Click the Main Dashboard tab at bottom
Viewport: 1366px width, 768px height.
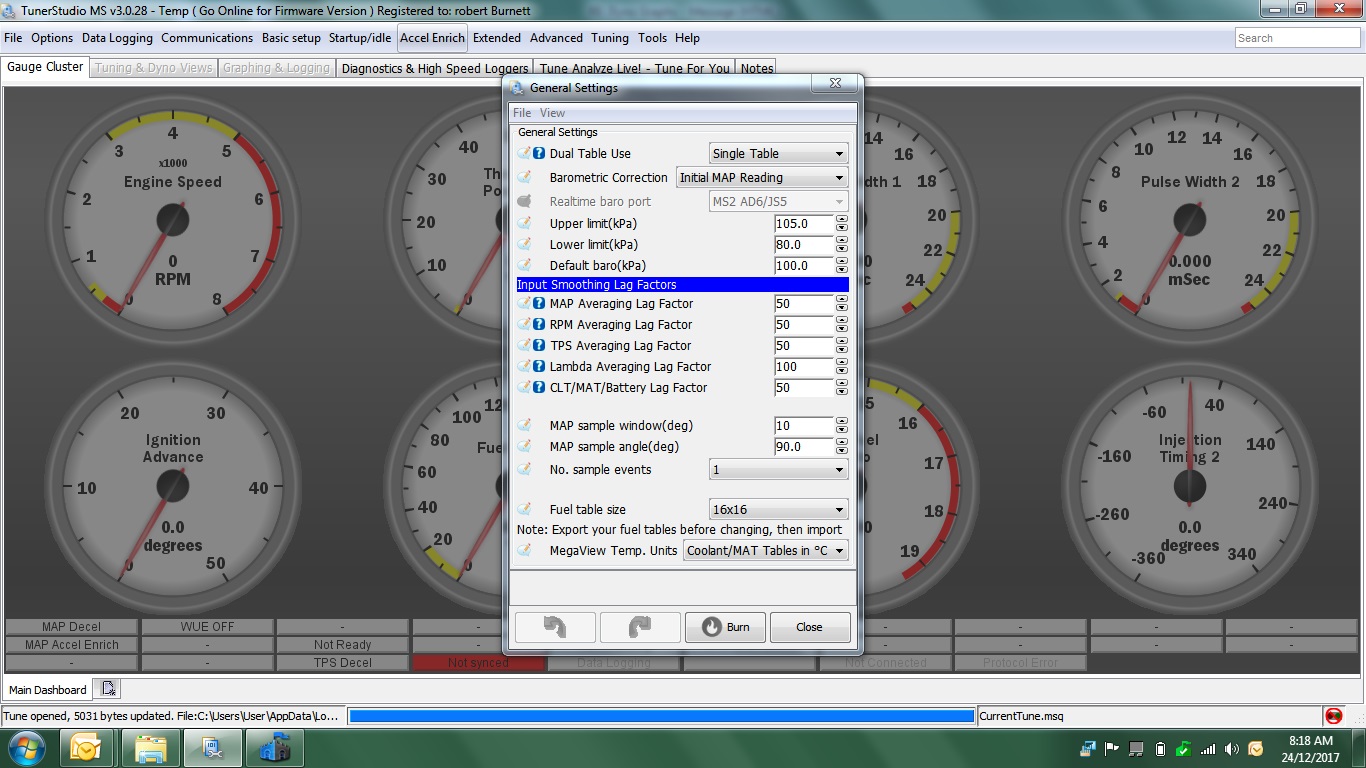(47, 689)
